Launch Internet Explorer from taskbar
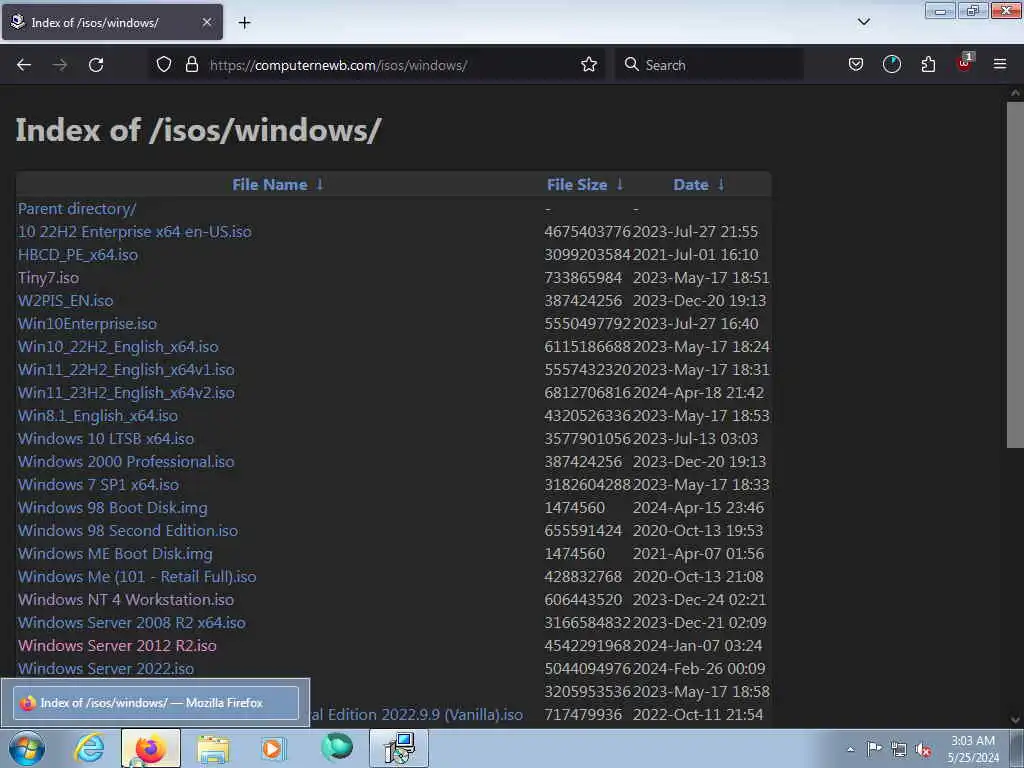 coord(89,748)
